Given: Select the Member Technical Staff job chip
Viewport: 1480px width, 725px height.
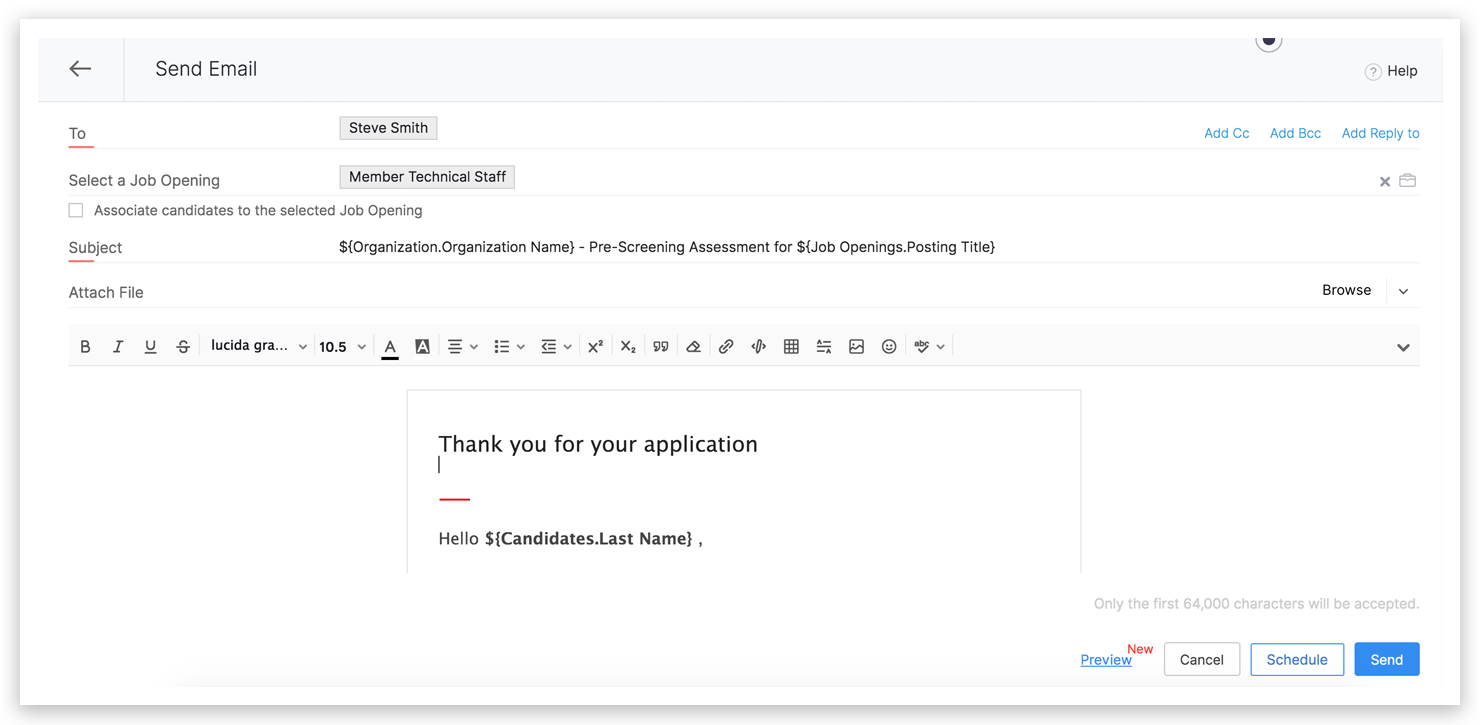Looking at the screenshot, I should (427, 177).
